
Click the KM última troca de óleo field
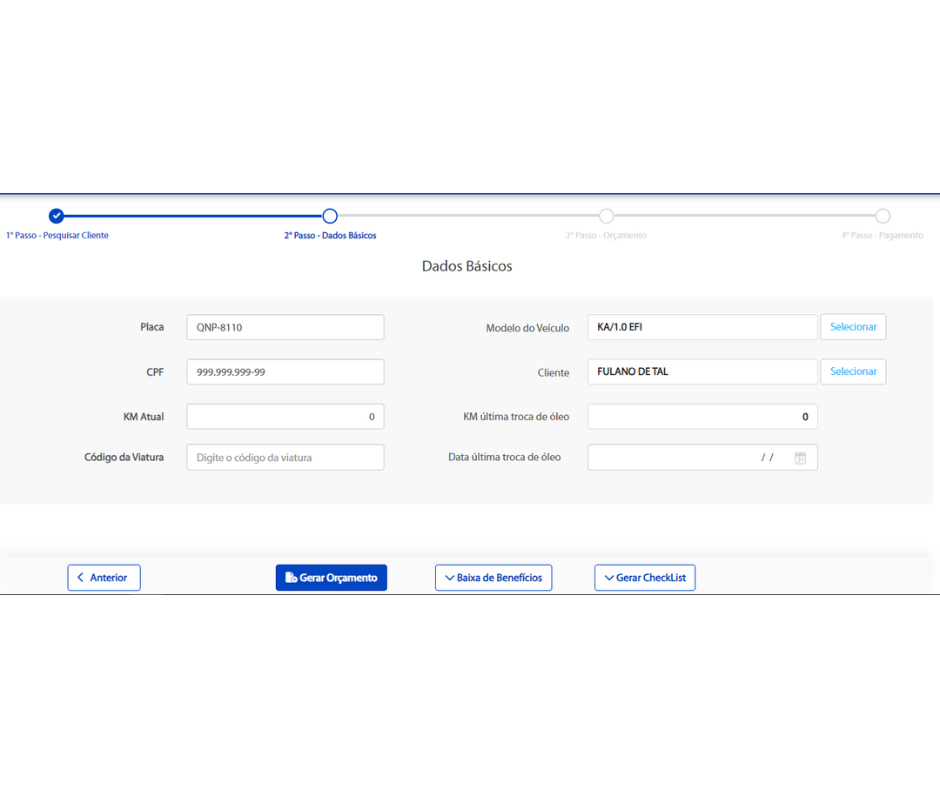click(x=703, y=416)
